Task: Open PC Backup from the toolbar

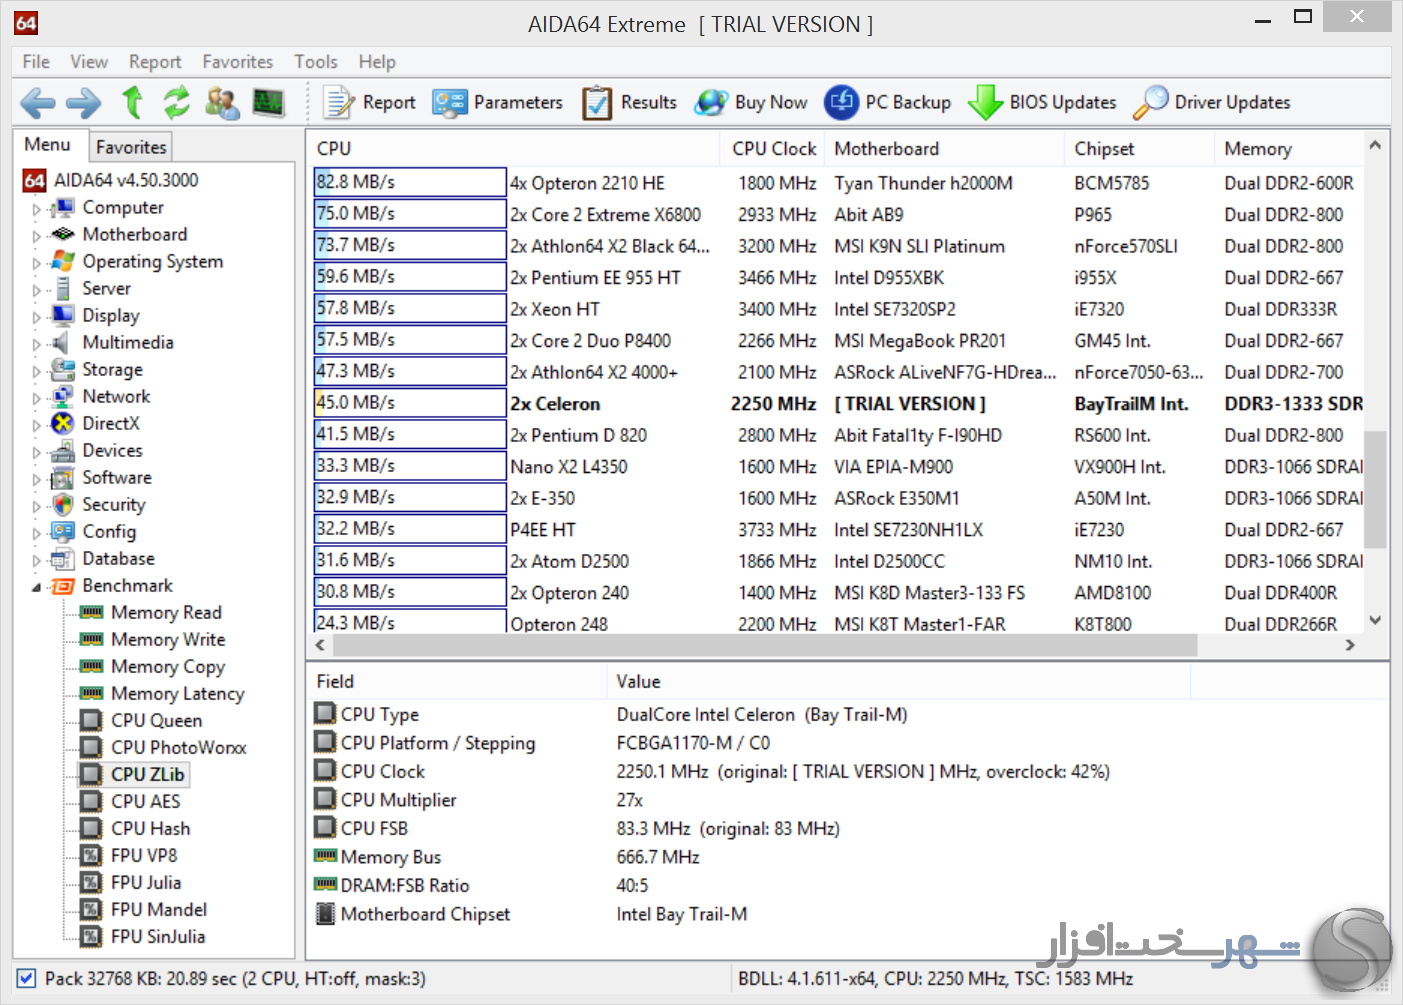Action: (888, 102)
